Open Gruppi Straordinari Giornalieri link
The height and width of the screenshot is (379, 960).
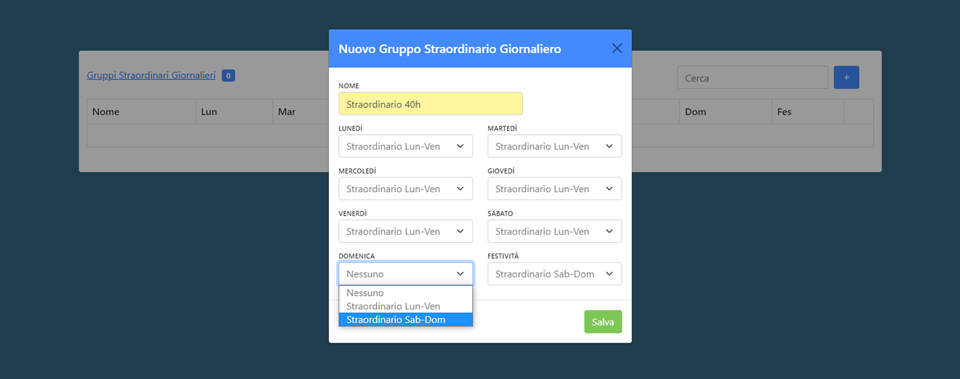click(x=151, y=75)
